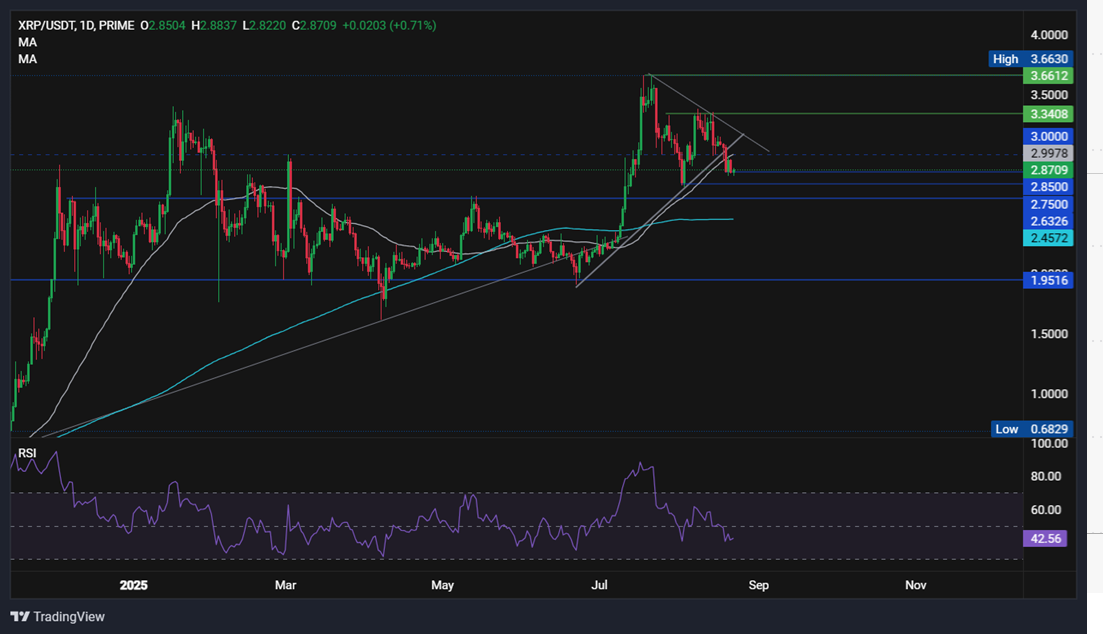This screenshot has width=1103, height=634.
Task: Click the 1.5000 price axis label
Action: coord(1049,334)
